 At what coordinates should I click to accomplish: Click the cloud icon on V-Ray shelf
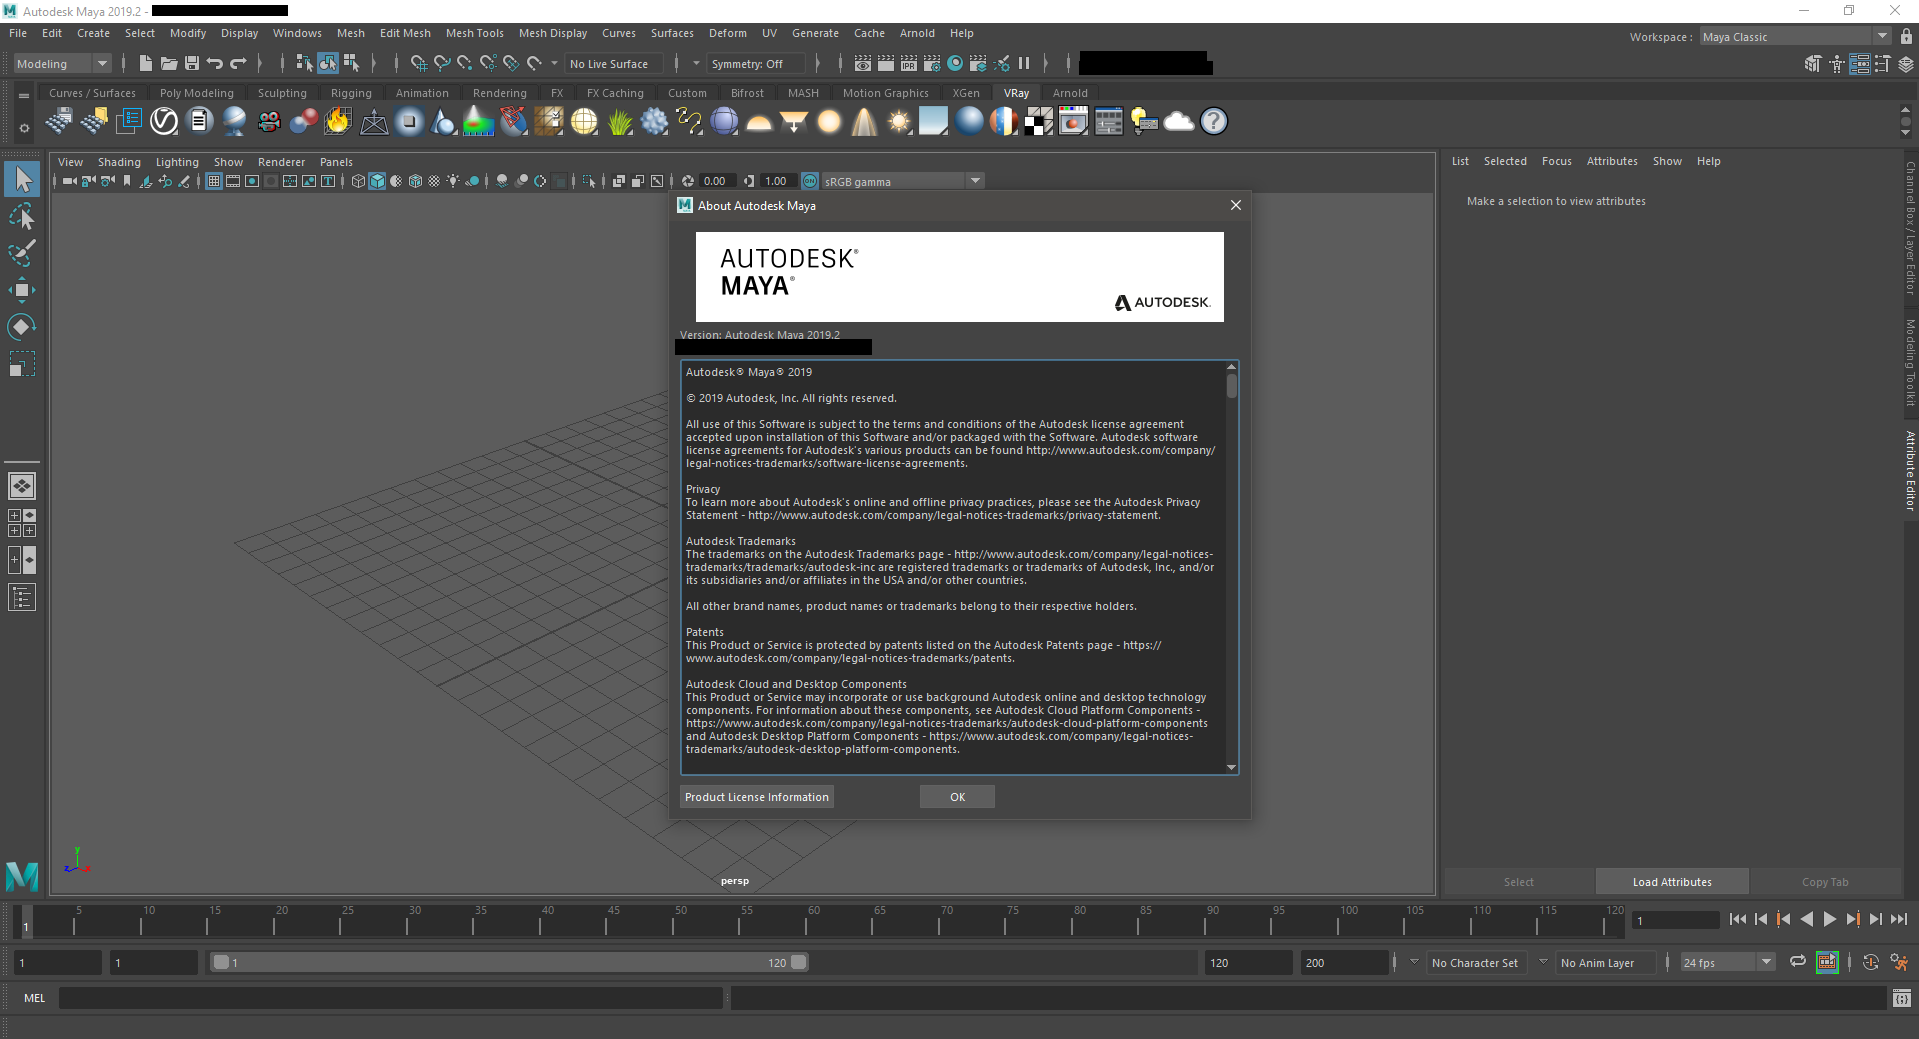[x=1179, y=122]
